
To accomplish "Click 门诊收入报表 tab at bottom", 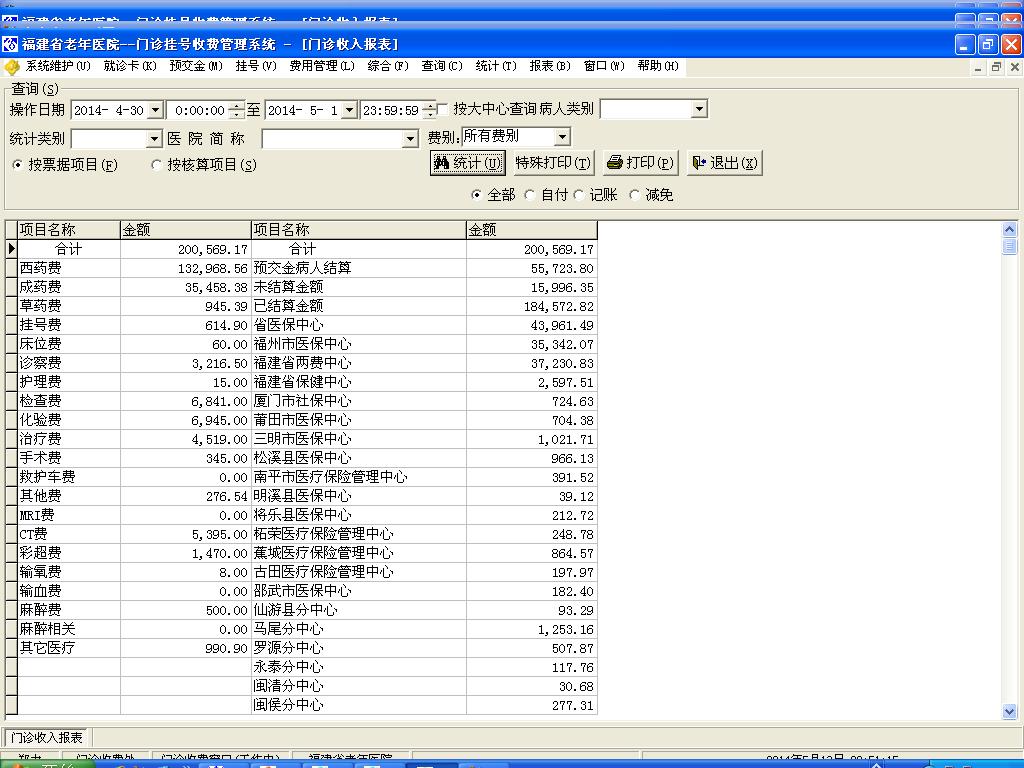I will pyautogui.click(x=46, y=737).
